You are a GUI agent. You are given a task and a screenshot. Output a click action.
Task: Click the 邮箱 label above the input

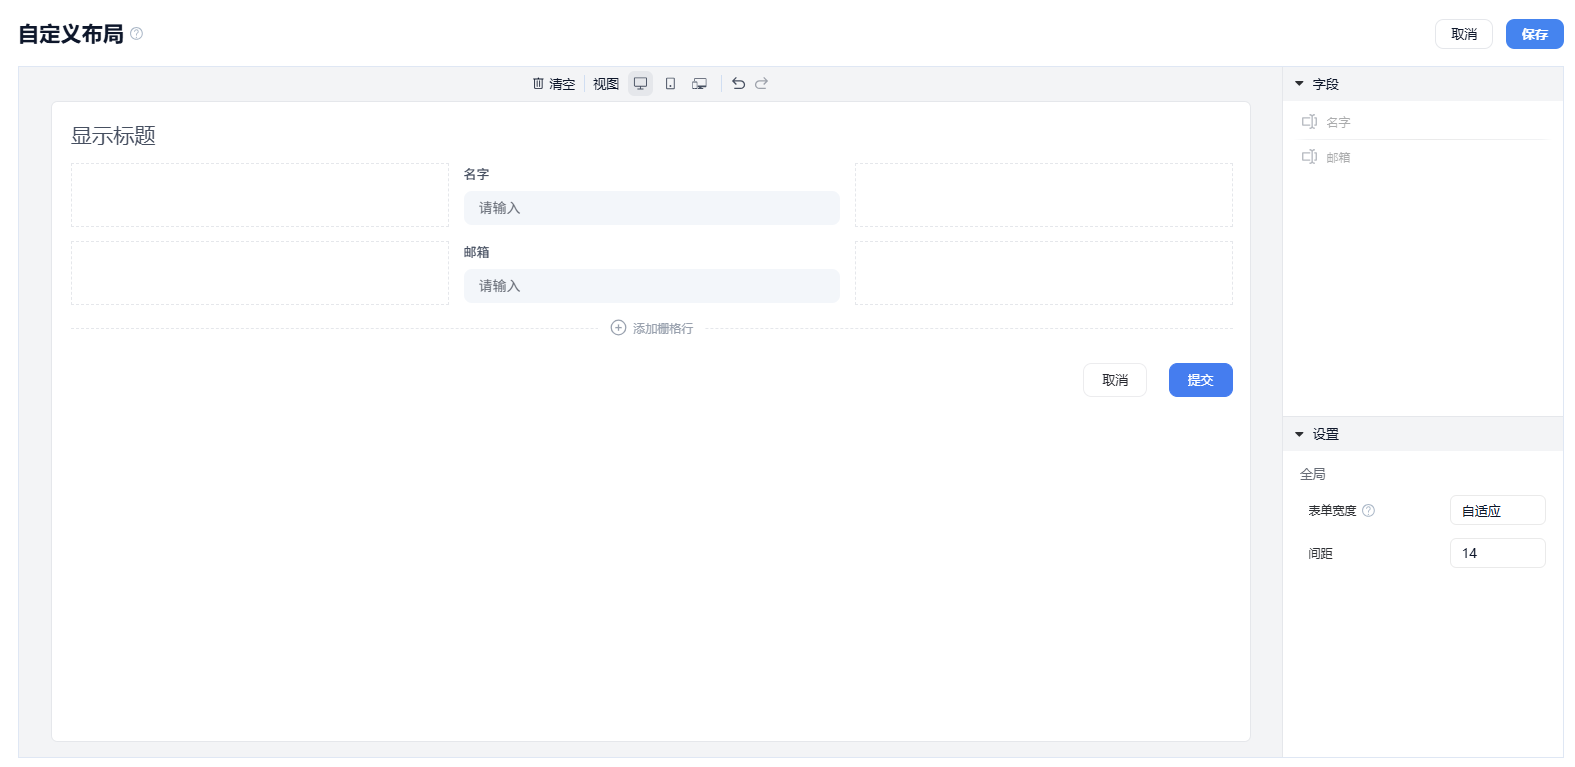[476, 252]
